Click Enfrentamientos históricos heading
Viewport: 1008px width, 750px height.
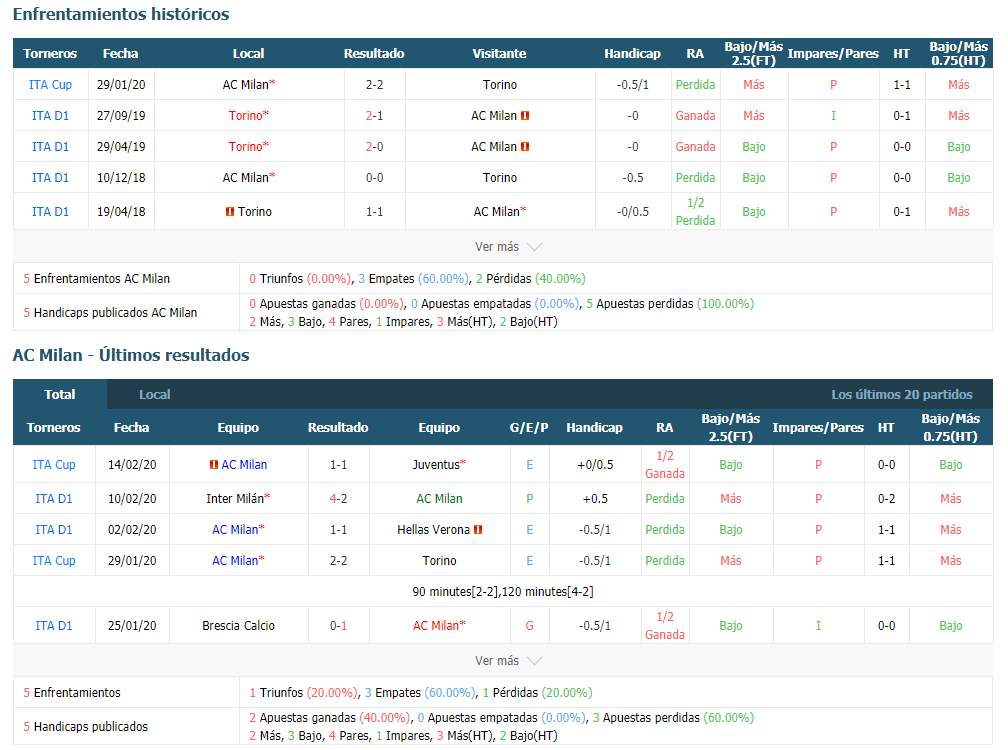pos(121,14)
